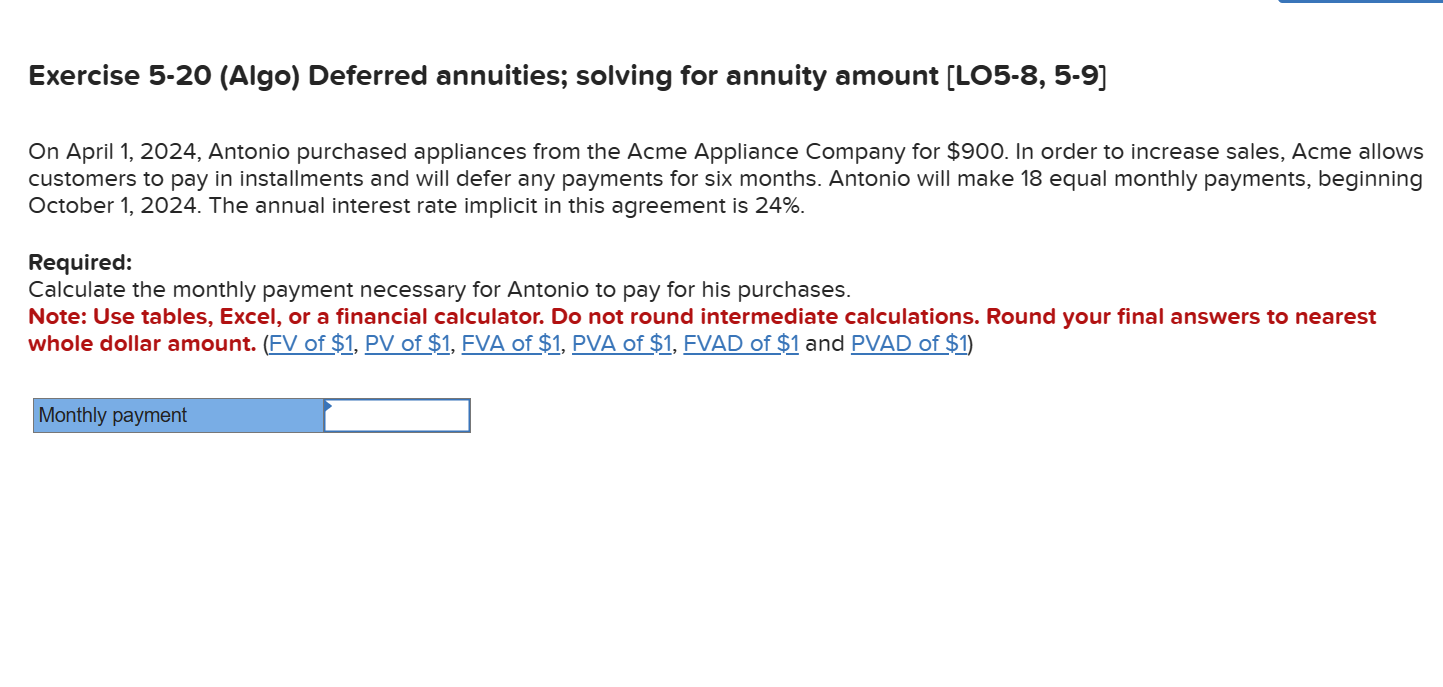This screenshot has height=687, width=1443.
Task: Open the PV of $1 table link
Action: click(x=407, y=343)
